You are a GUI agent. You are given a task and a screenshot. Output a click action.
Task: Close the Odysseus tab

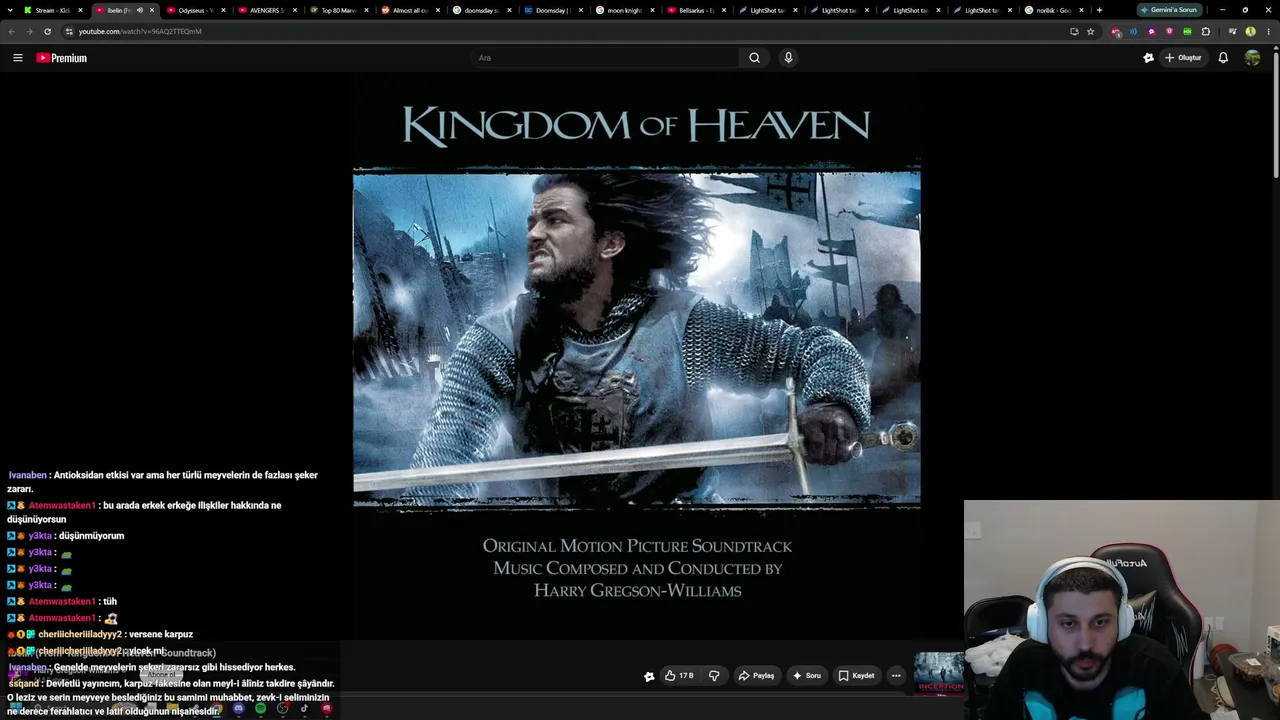pyautogui.click(x=223, y=10)
